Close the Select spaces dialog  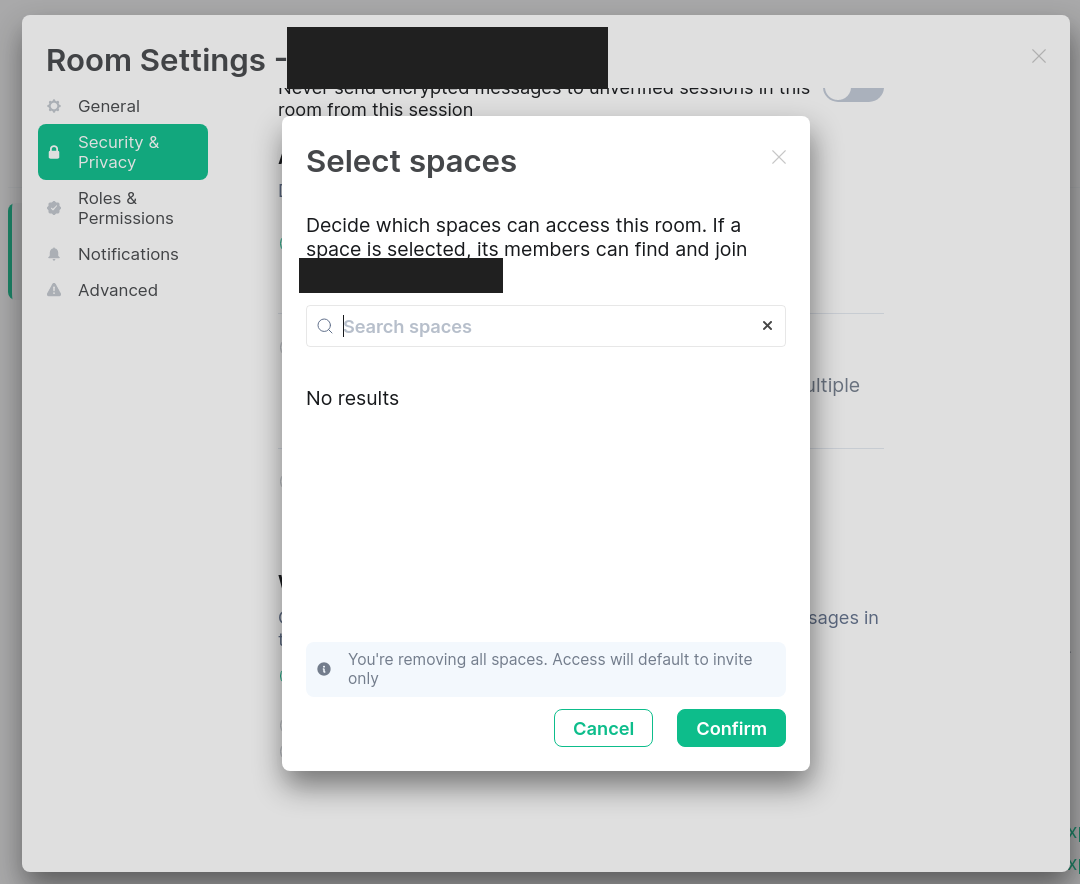tap(778, 157)
